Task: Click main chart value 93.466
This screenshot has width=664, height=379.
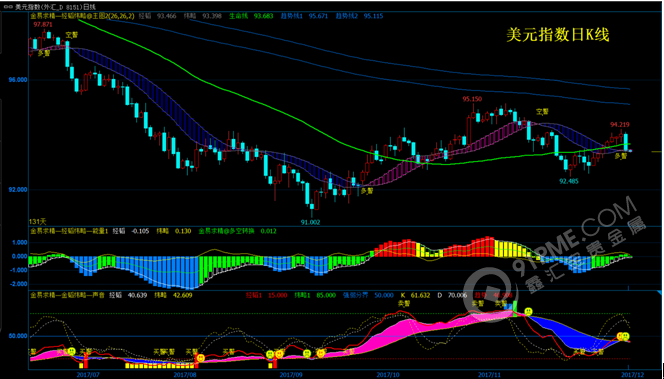Action: (x=166, y=16)
